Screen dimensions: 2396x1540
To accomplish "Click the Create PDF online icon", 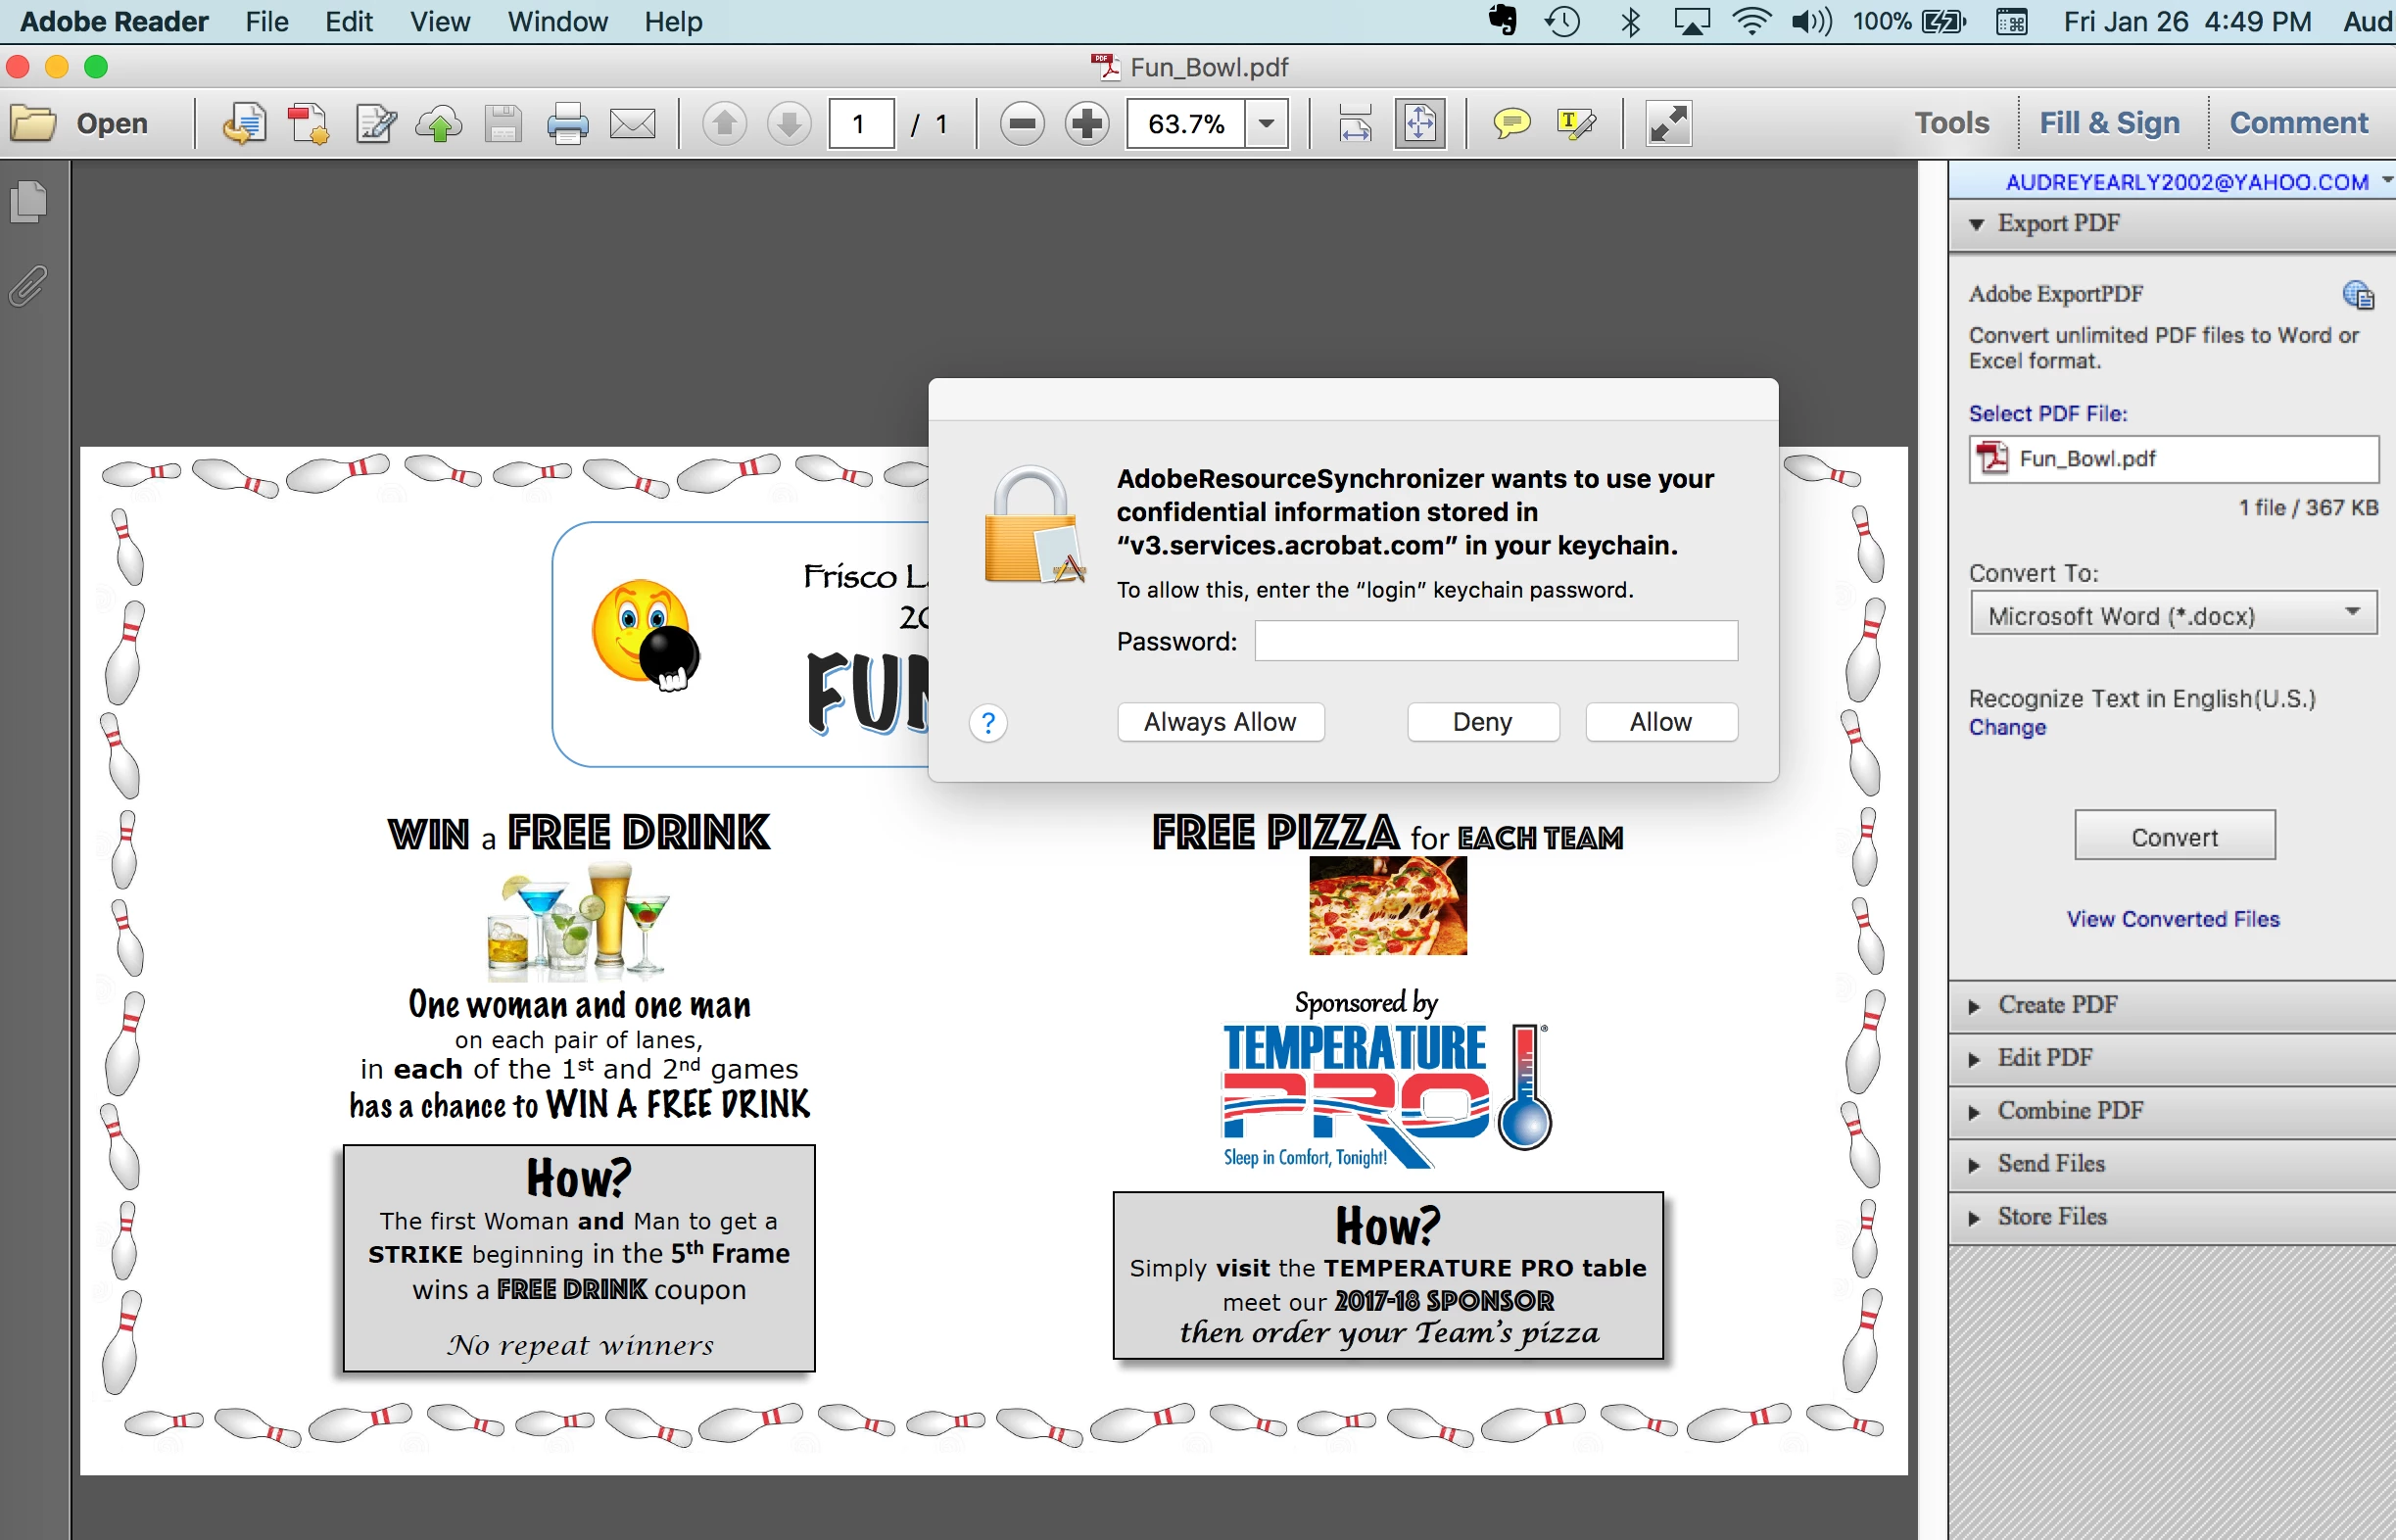I will pos(308,124).
